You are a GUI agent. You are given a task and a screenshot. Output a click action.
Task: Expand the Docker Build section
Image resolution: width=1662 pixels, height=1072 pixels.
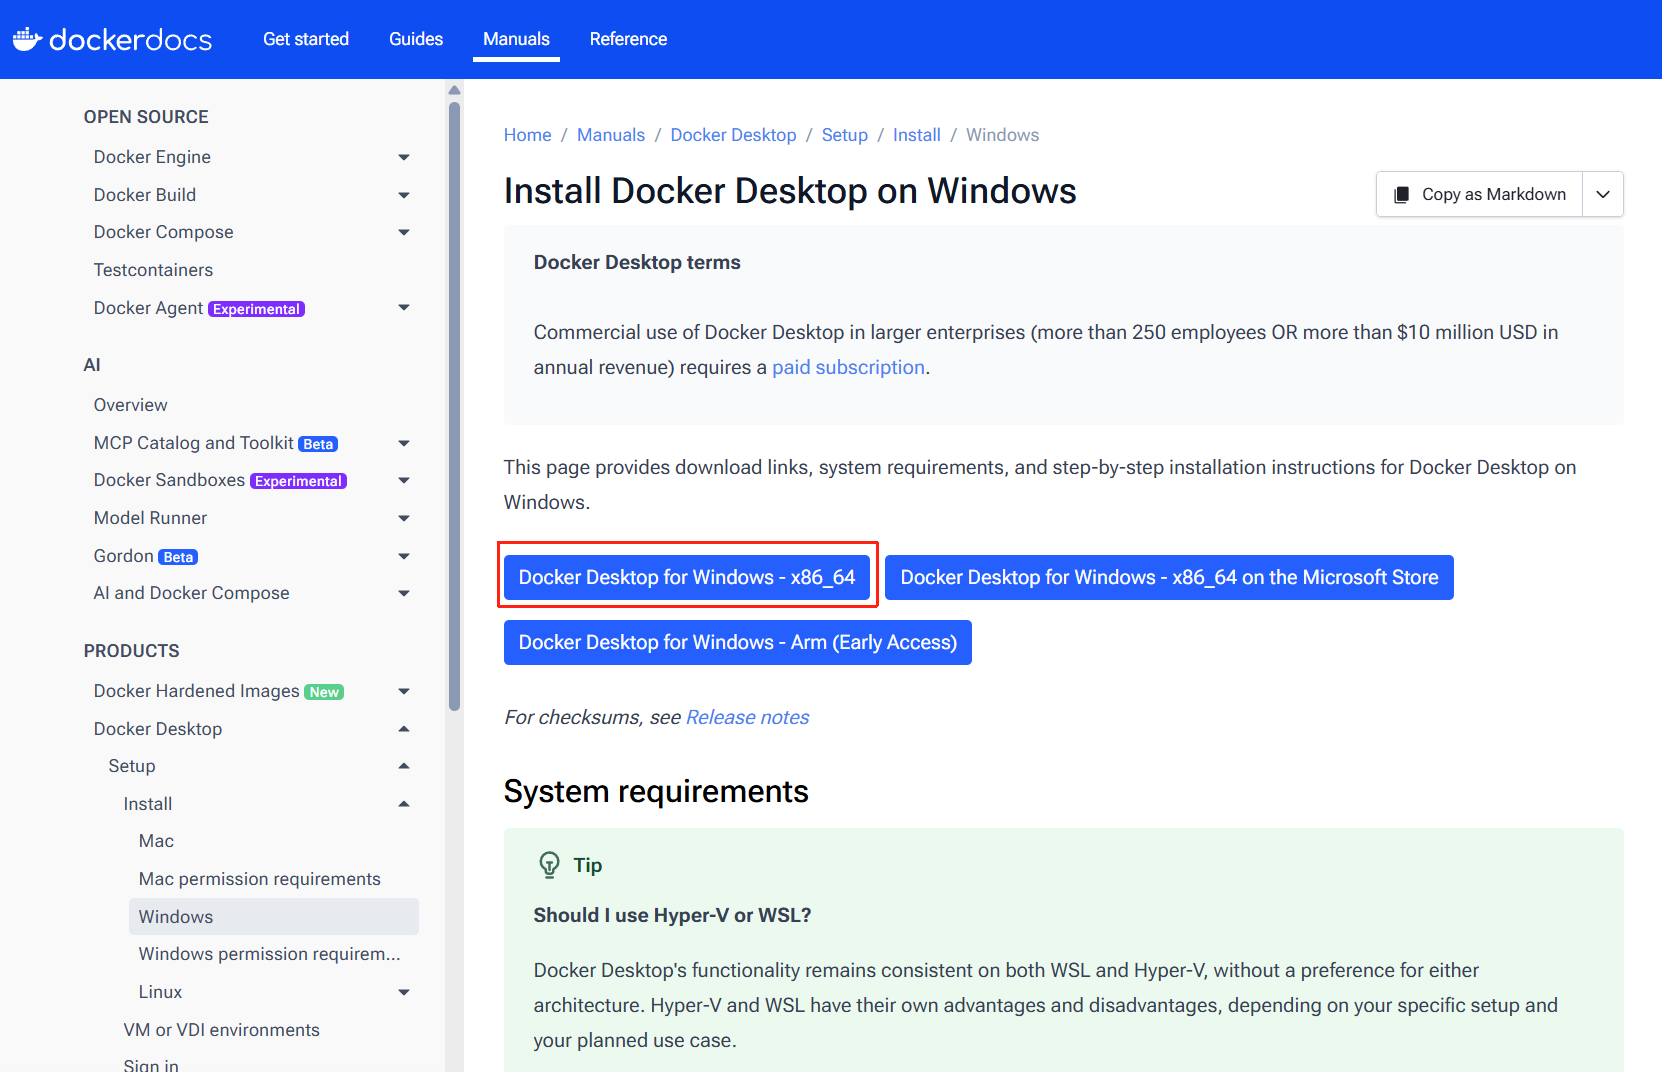404,195
